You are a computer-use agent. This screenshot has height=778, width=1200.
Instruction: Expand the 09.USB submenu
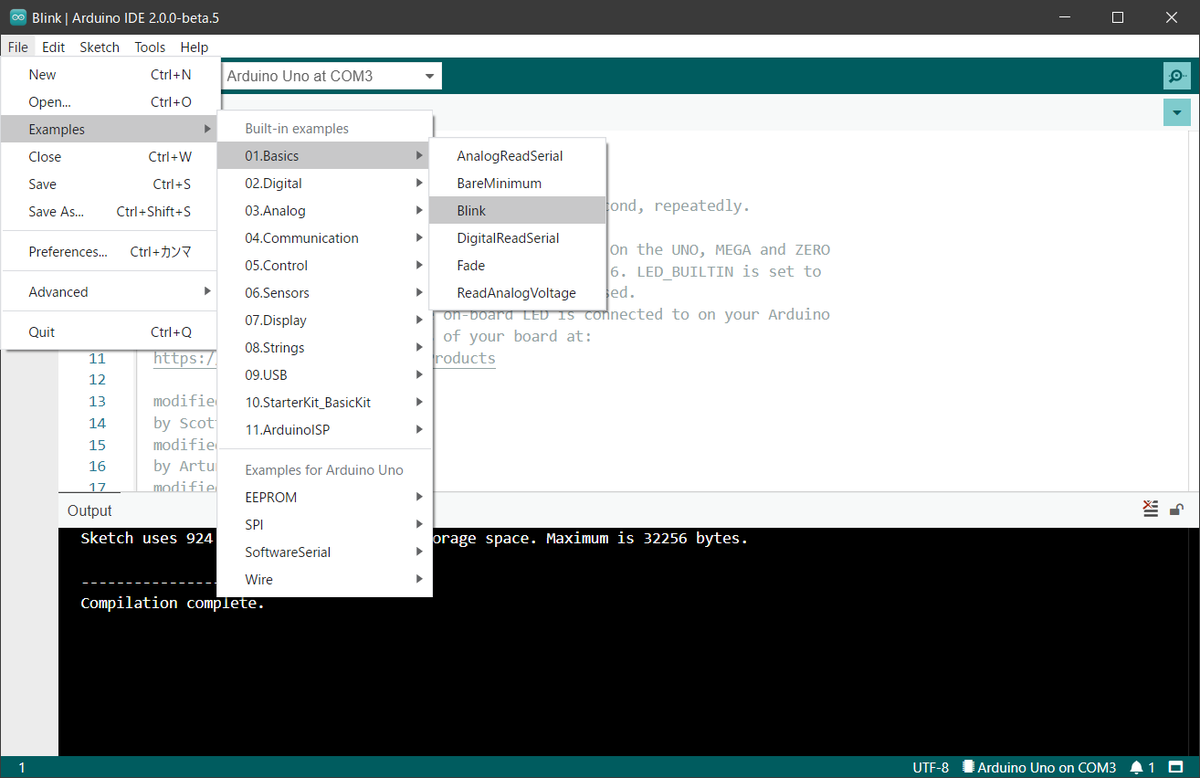(325, 375)
